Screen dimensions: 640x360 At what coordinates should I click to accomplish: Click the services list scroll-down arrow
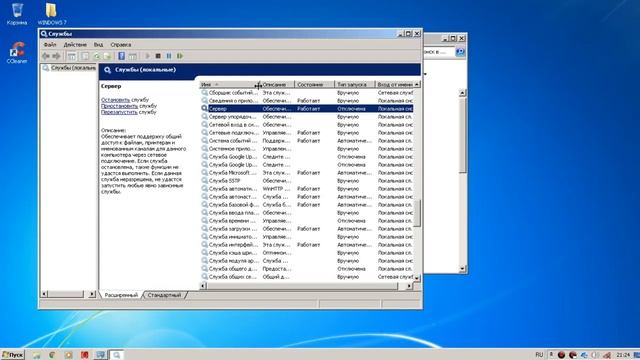[x=417, y=278]
